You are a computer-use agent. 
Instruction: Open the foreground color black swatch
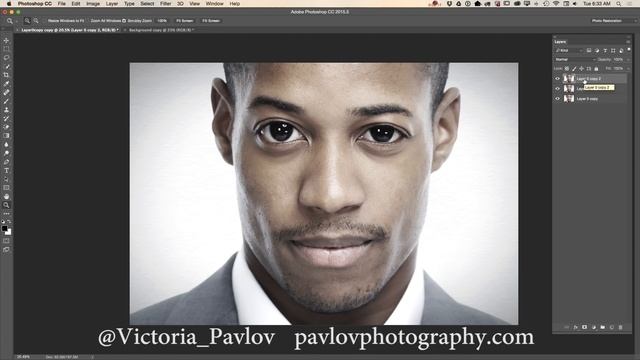click(4, 228)
